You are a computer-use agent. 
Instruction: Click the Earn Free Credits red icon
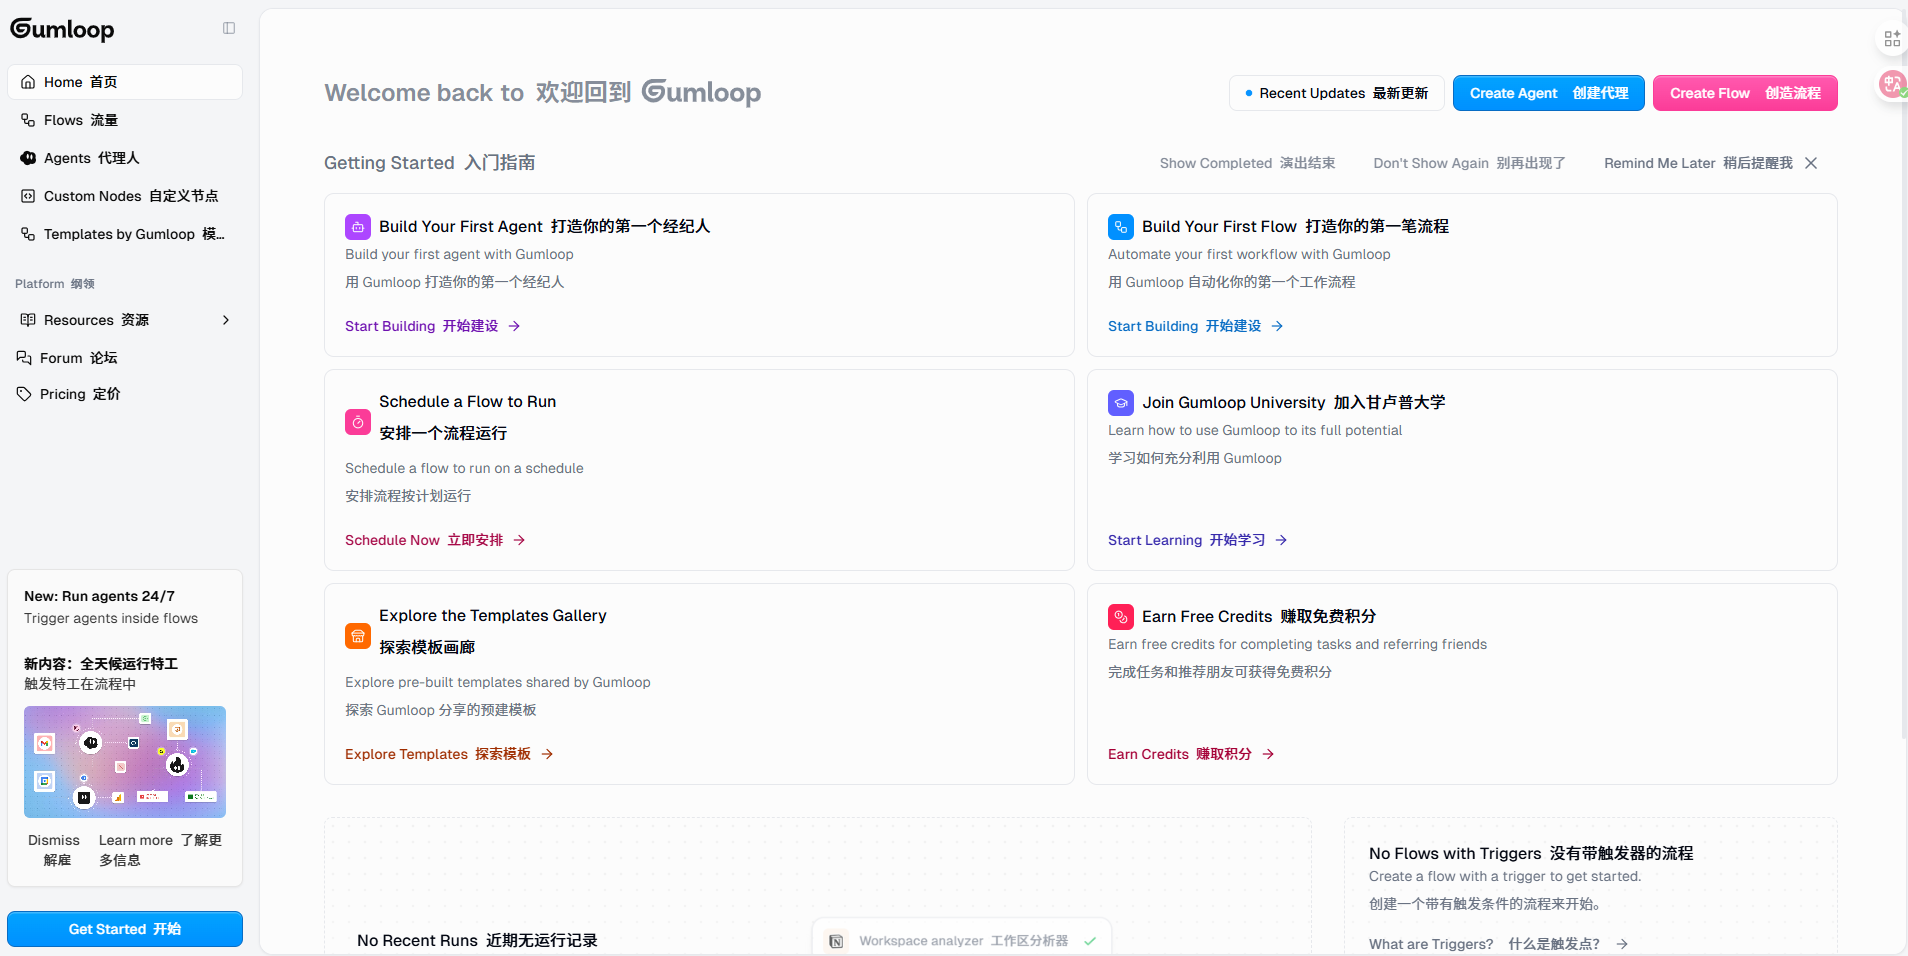1120,617
